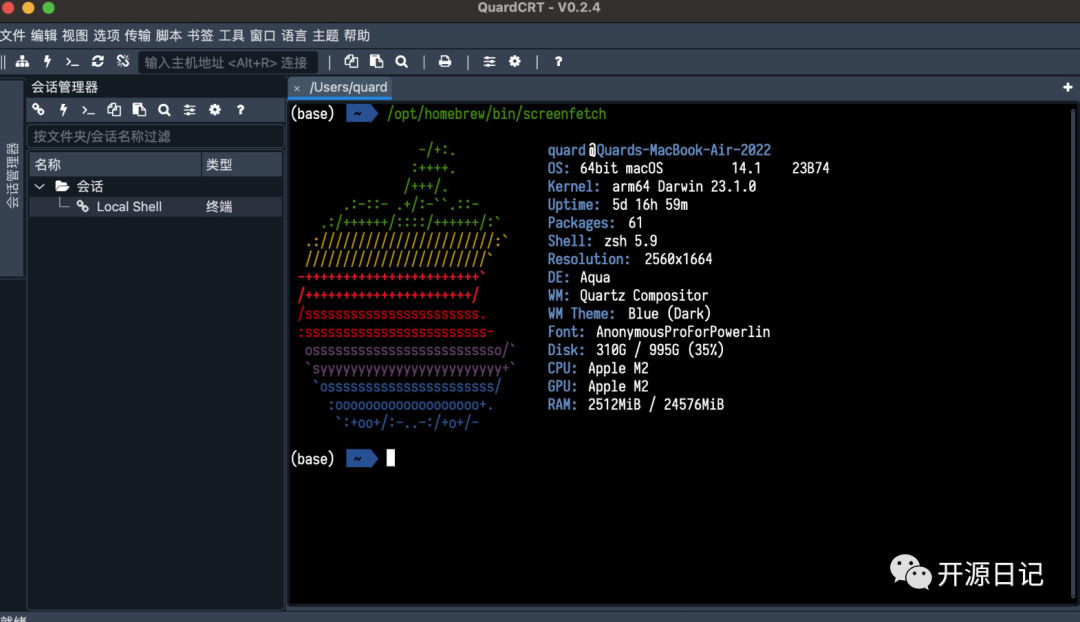Viewport: 1080px width, 622px height.
Task: Collapse the 会话 folder tree node
Action: click(x=40, y=186)
